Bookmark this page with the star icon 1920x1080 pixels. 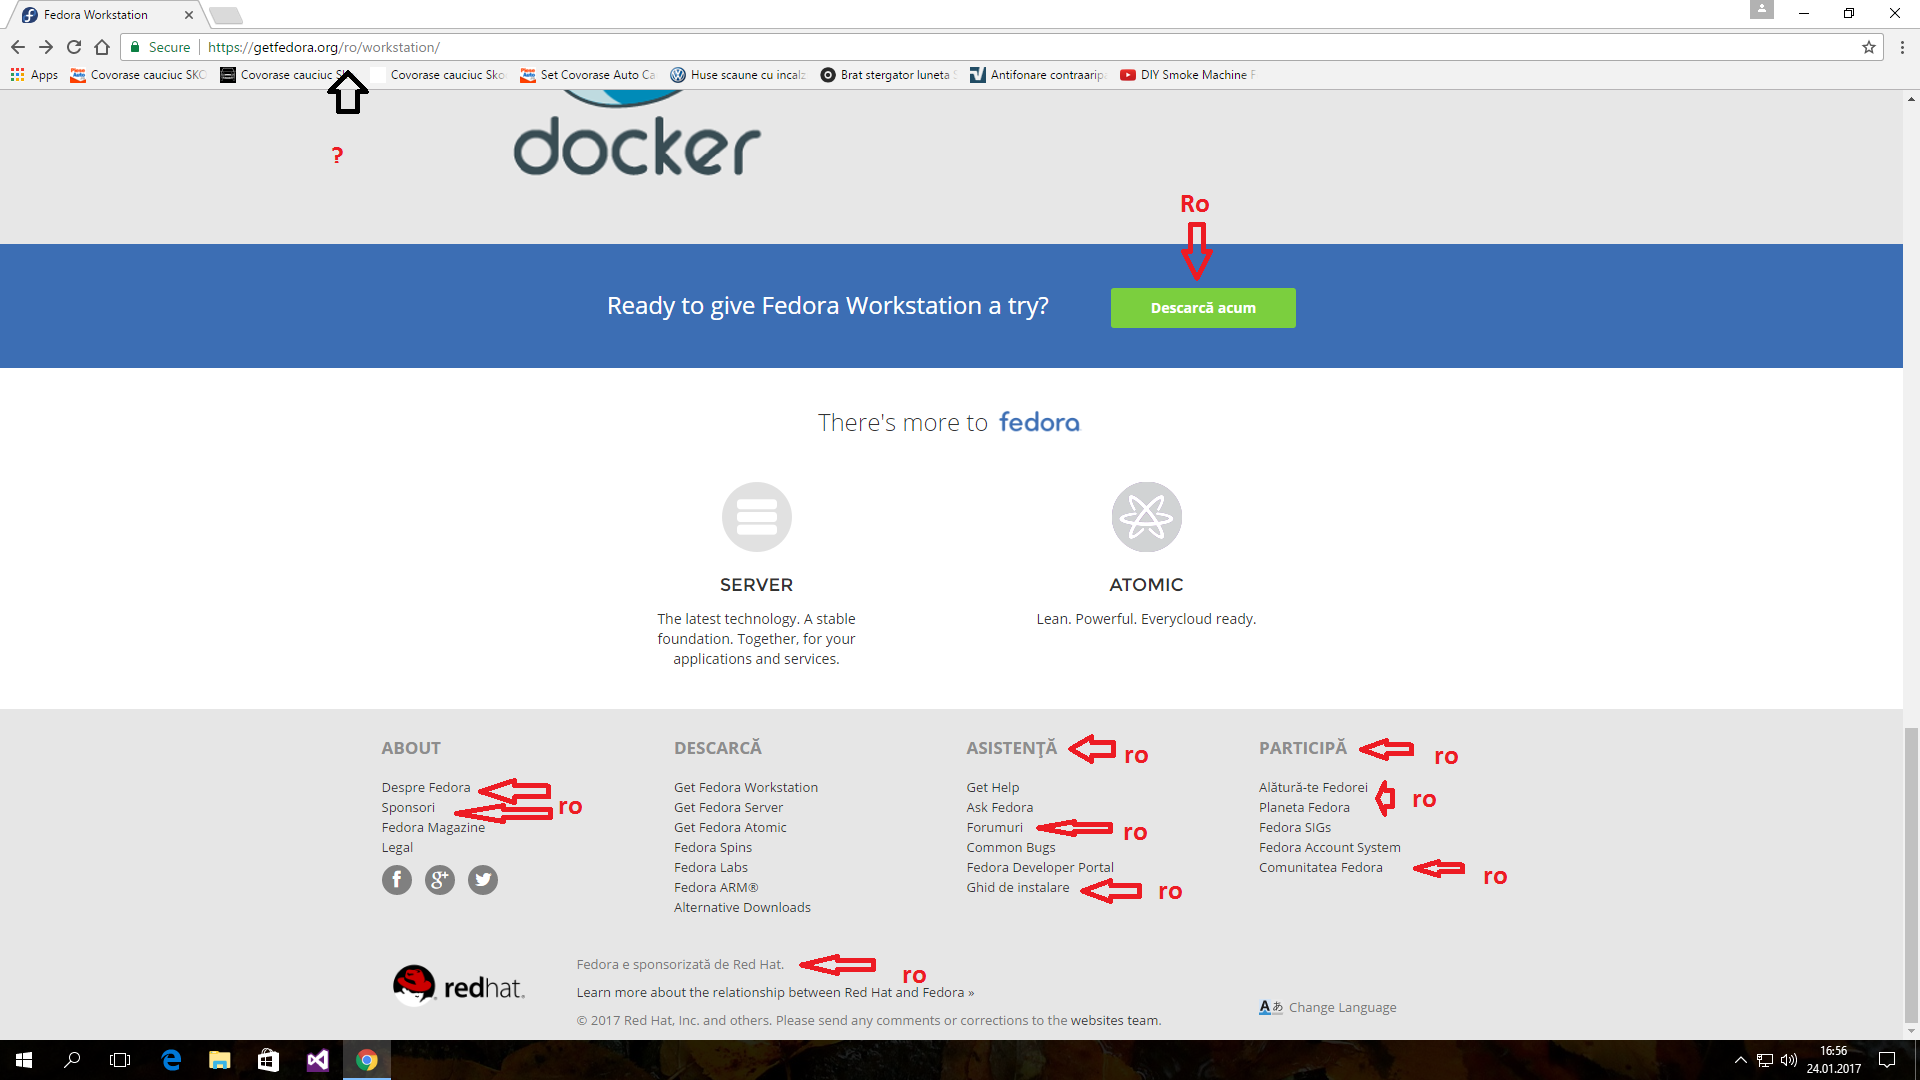[x=1868, y=47]
